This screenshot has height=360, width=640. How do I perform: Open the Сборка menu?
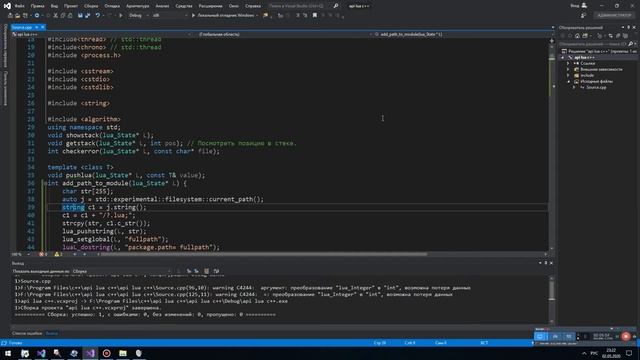[91, 6]
